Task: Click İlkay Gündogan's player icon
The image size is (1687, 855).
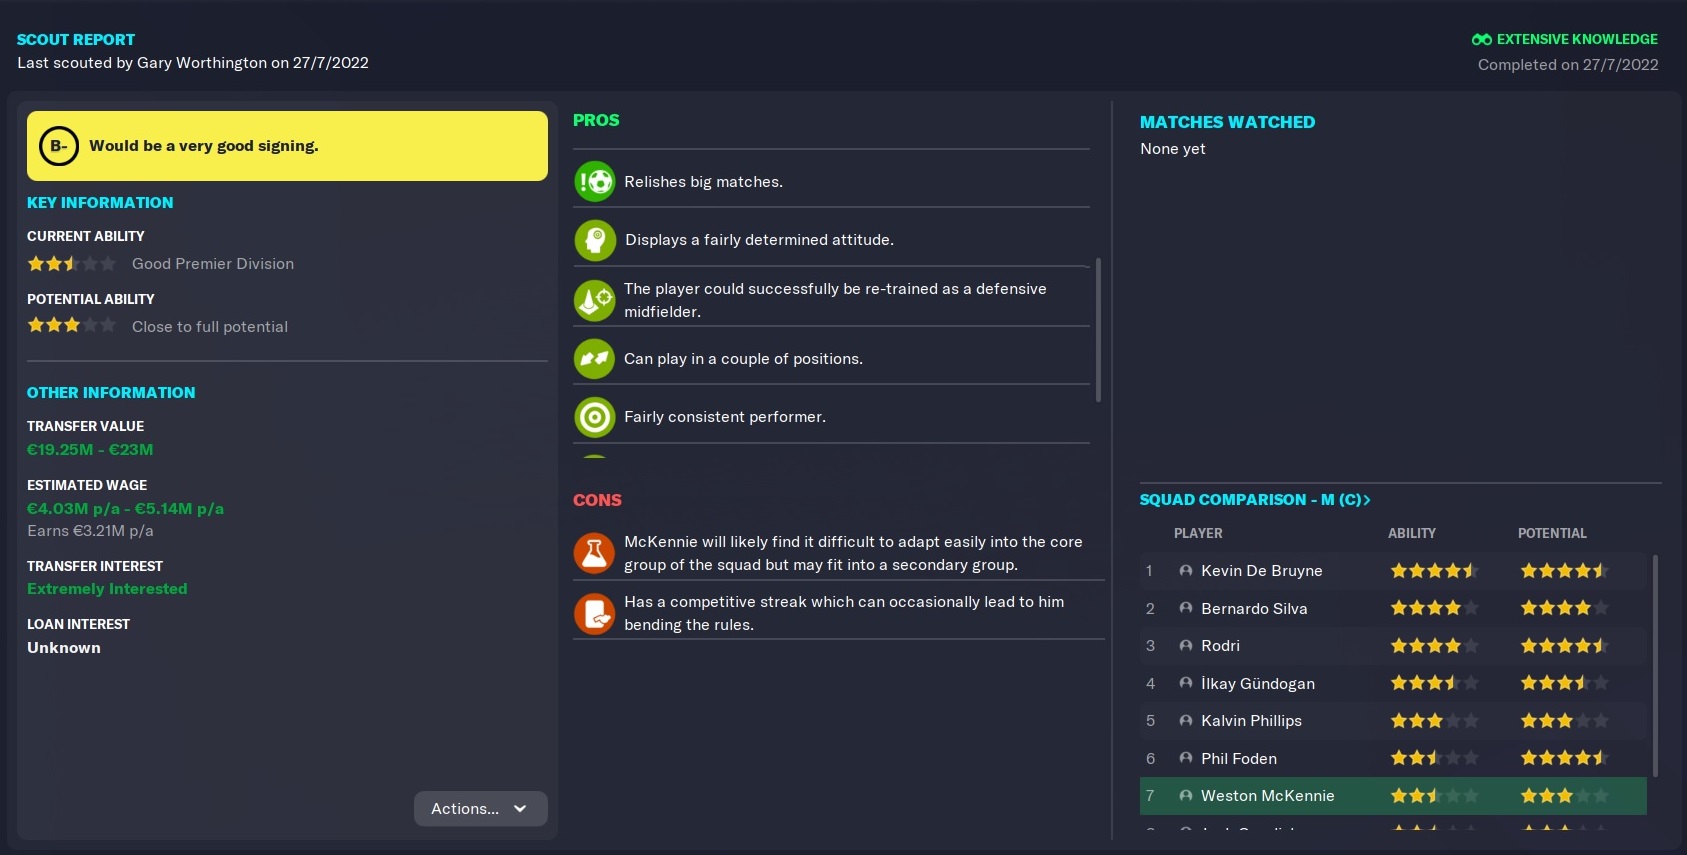Action: pyautogui.click(x=1186, y=683)
